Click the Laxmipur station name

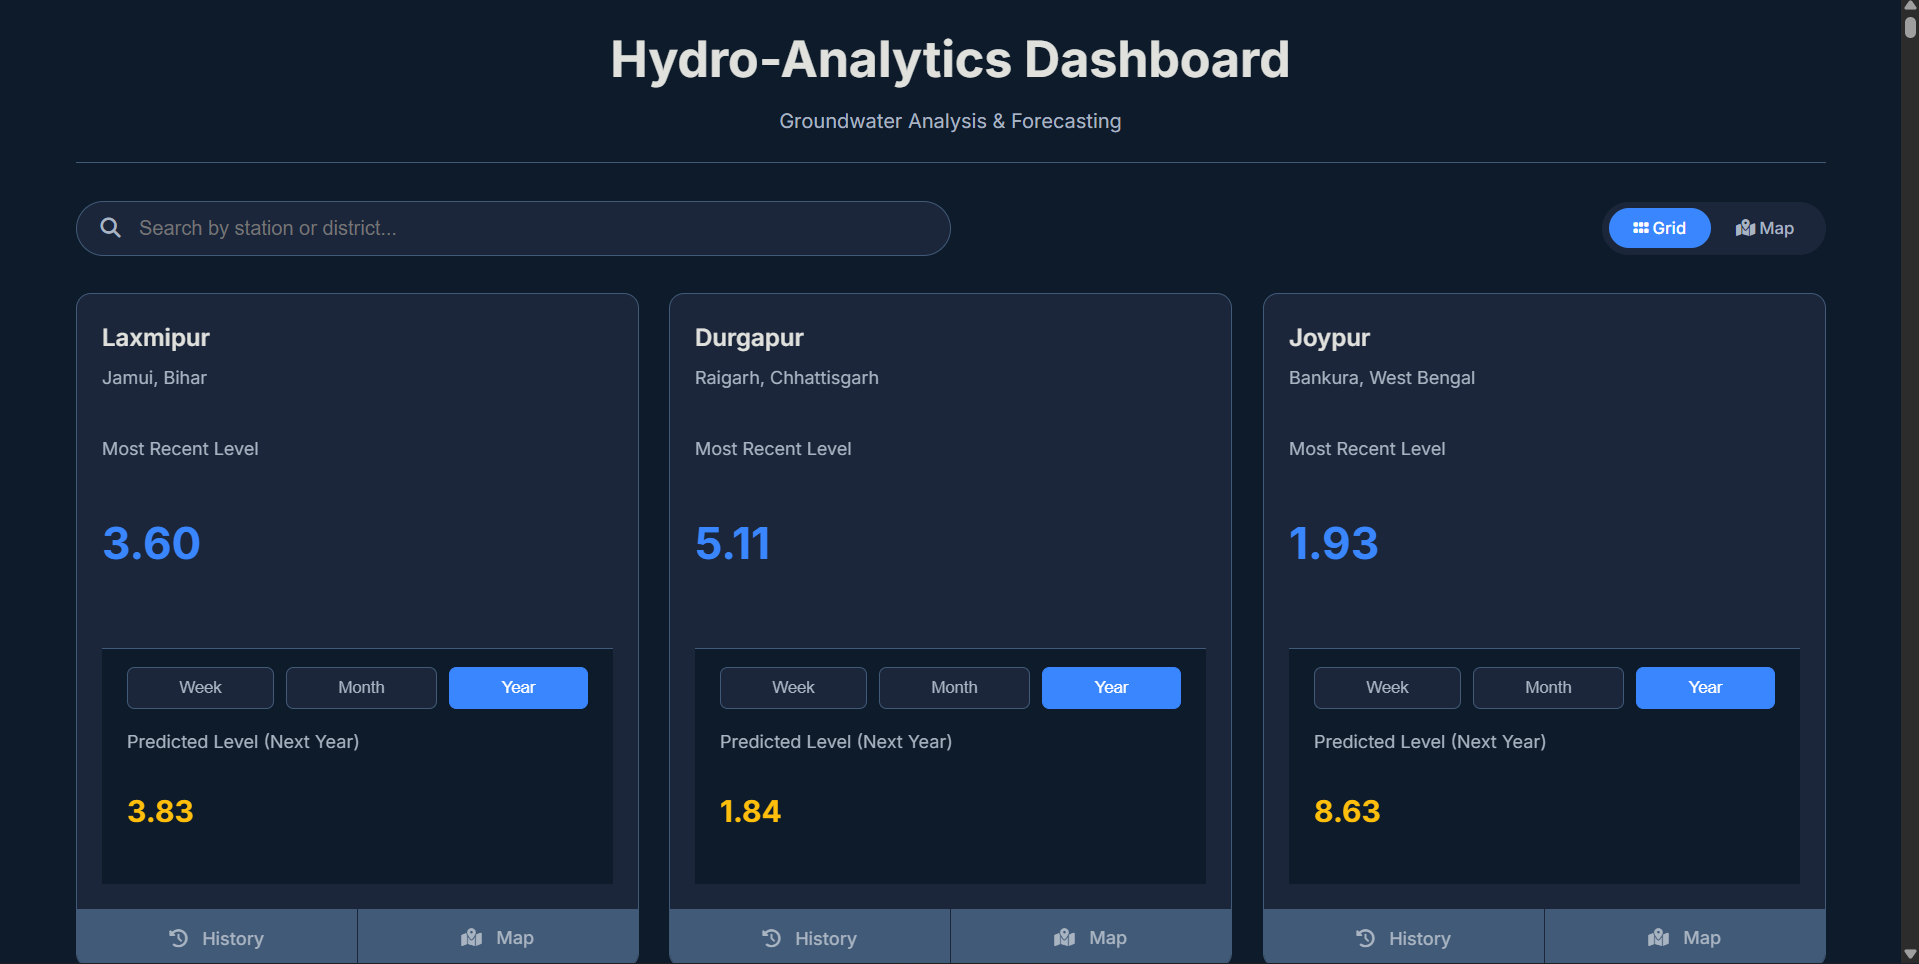coord(156,338)
